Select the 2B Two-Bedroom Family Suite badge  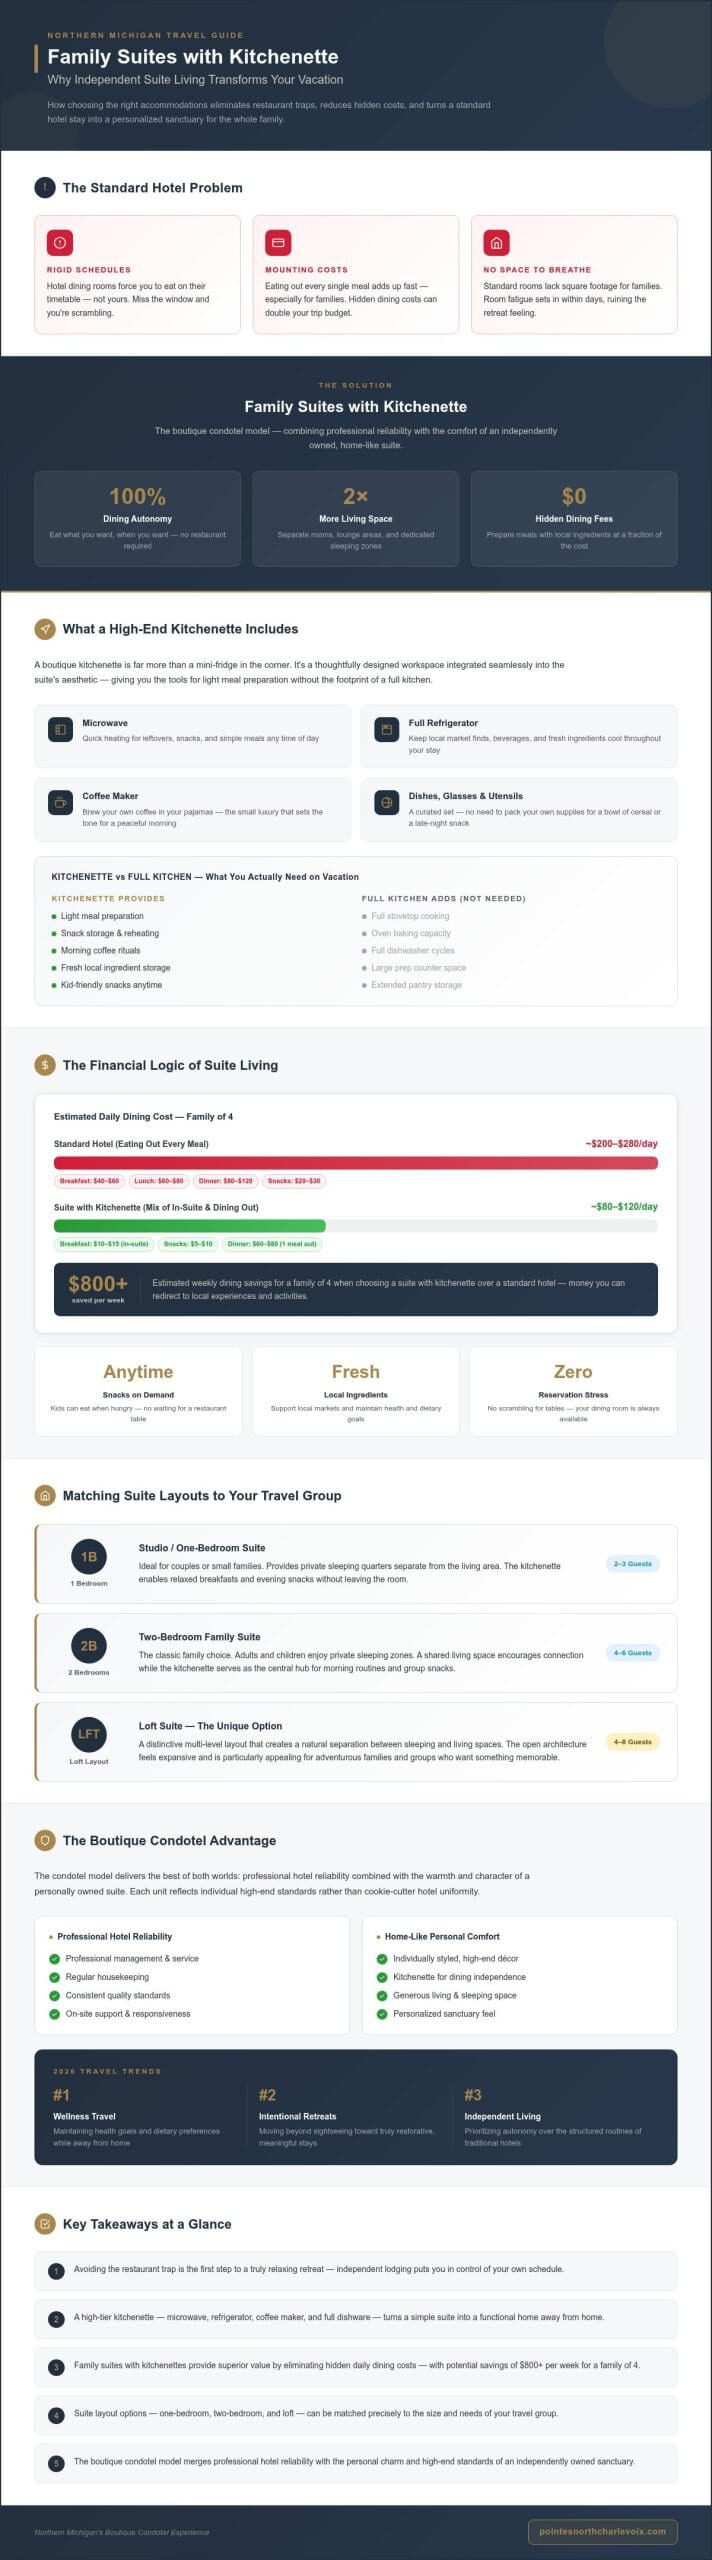89,1645
